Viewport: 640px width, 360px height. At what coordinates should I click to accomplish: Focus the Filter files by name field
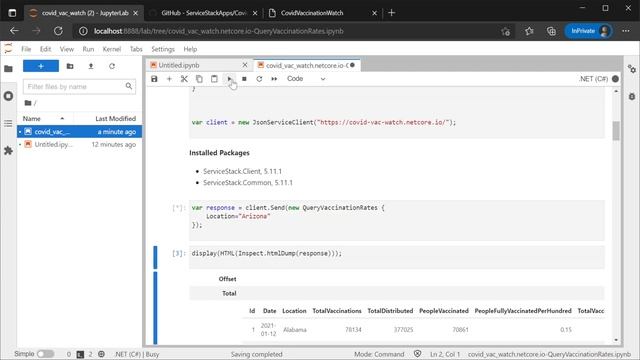tap(79, 87)
